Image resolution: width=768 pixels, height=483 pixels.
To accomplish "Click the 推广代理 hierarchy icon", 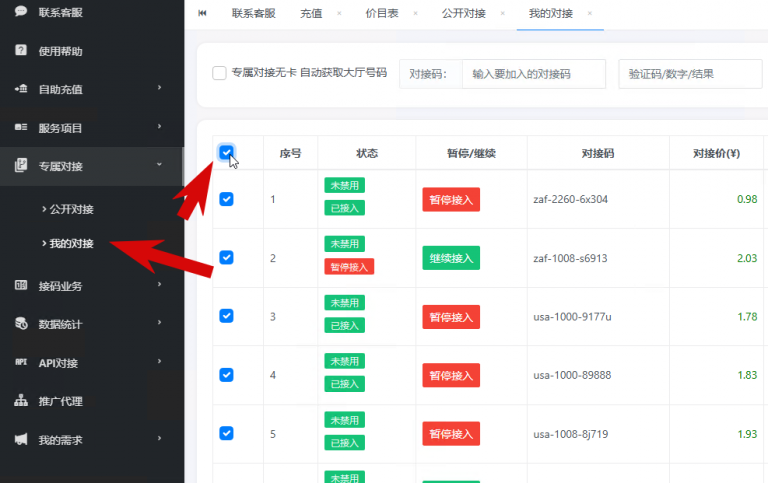I will (x=21, y=400).
